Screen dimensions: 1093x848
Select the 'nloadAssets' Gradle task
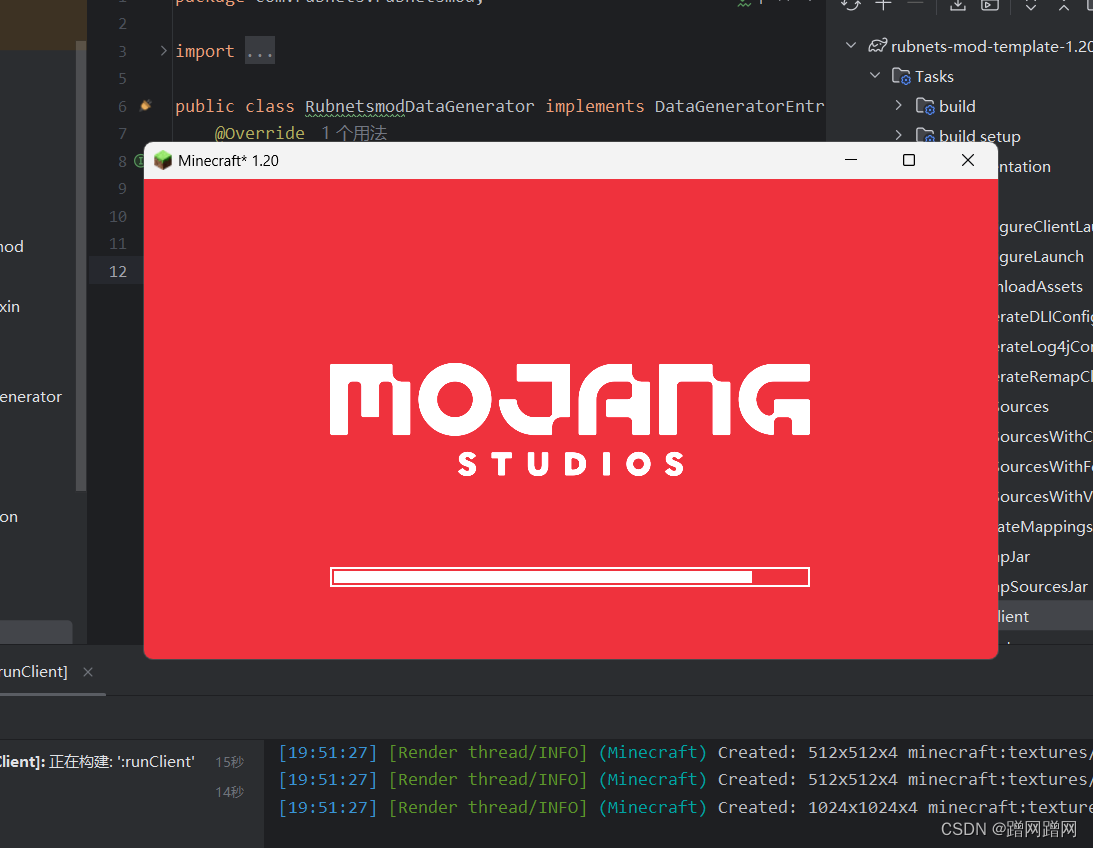(x=1041, y=286)
